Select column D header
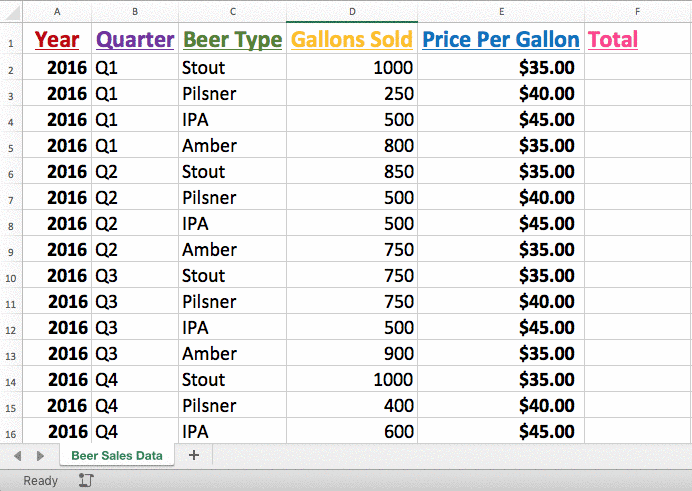The image size is (692, 491). tap(352, 12)
